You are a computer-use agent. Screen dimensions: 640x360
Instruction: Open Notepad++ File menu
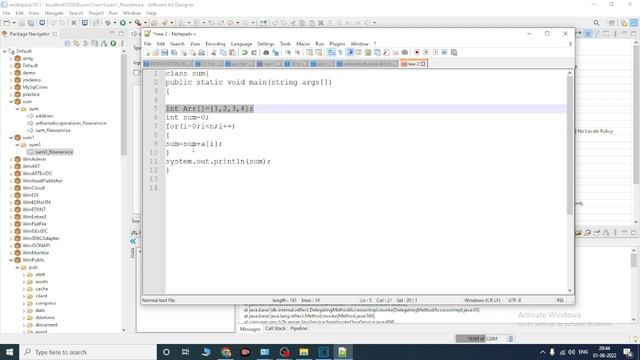pos(147,44)
